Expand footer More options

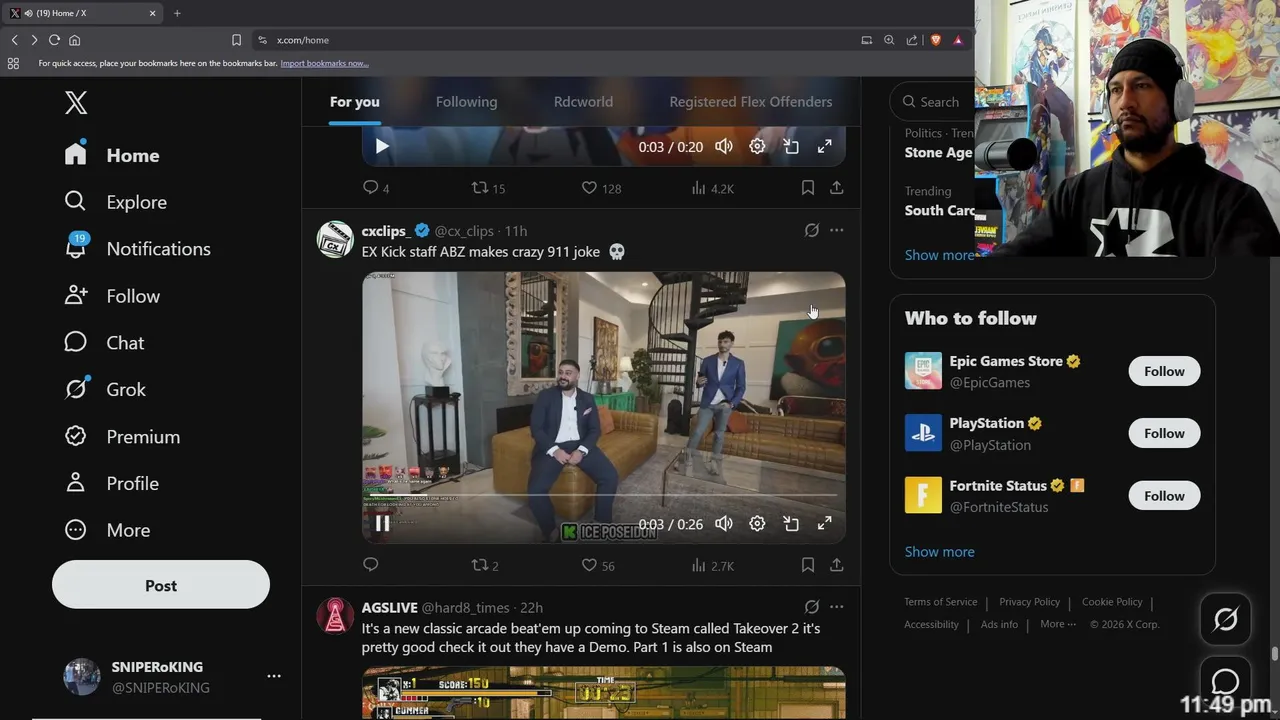1058,624
